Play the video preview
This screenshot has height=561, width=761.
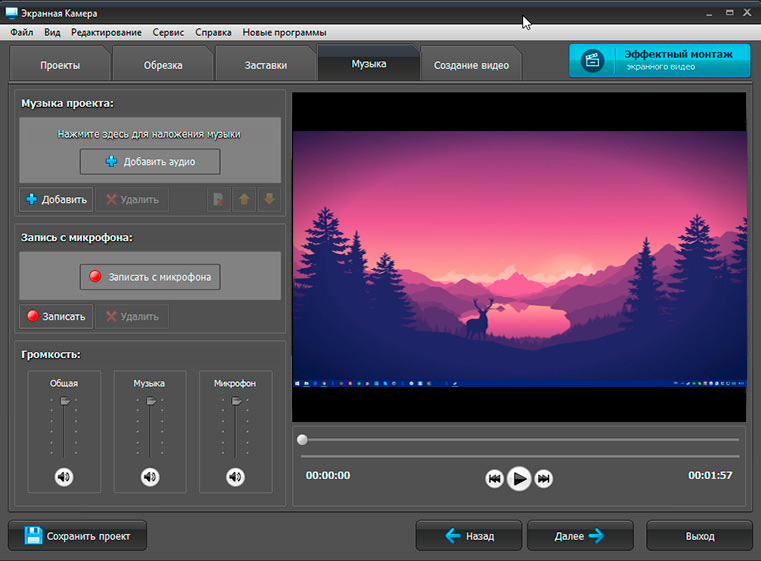pos(519,478)
